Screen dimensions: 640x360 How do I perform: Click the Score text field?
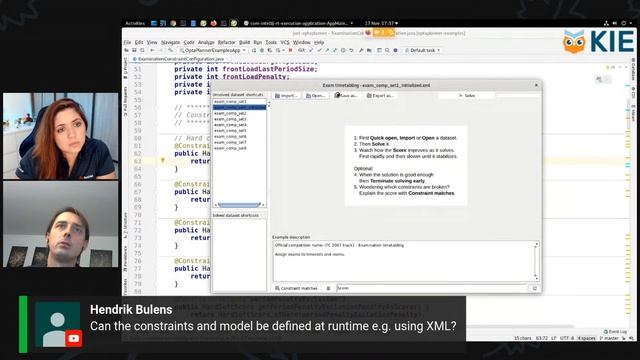[432, 288]
